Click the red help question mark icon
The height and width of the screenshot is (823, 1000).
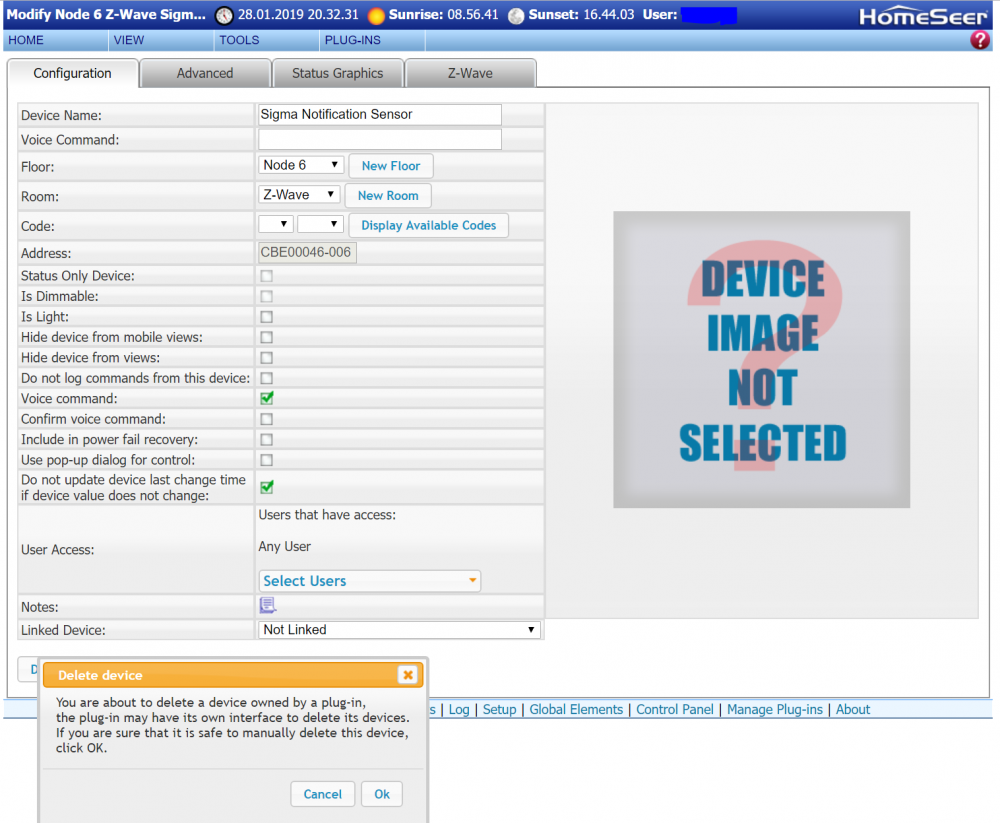(980, 40)
